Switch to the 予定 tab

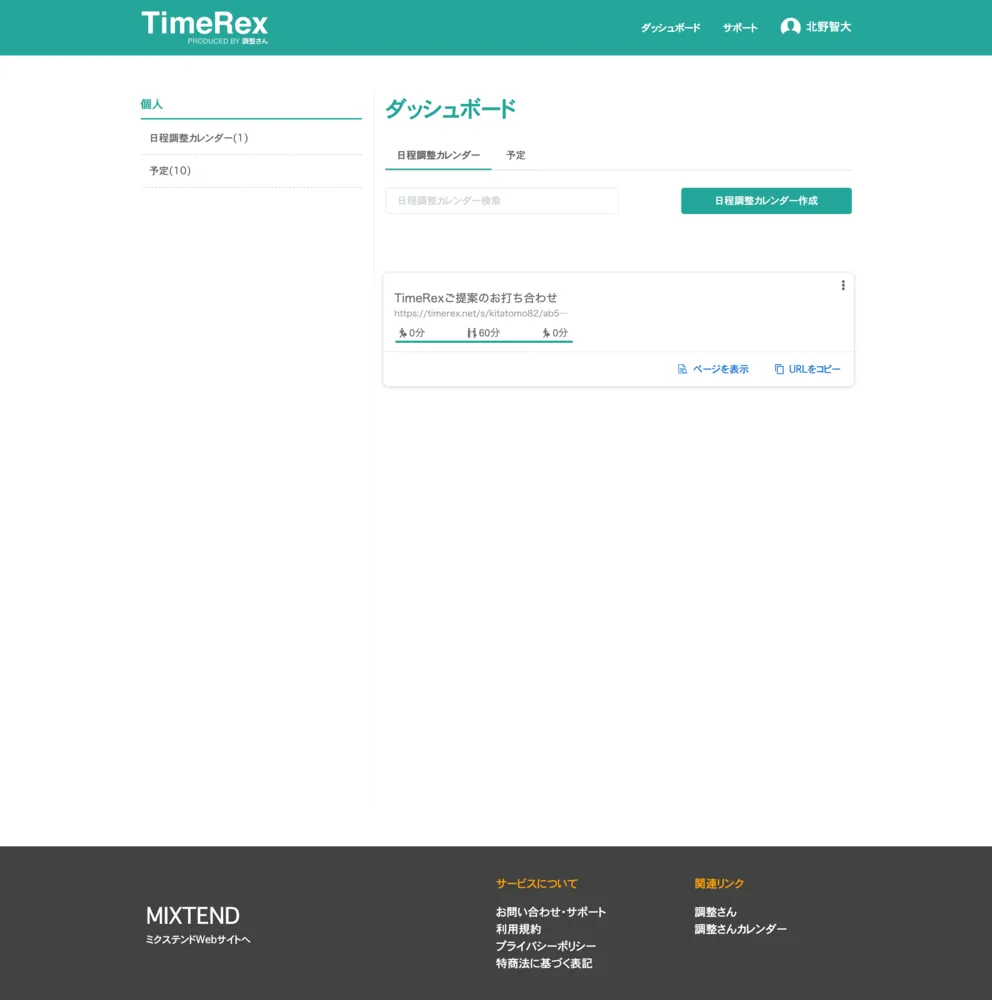pyautogui.click(x=515, y=155)
